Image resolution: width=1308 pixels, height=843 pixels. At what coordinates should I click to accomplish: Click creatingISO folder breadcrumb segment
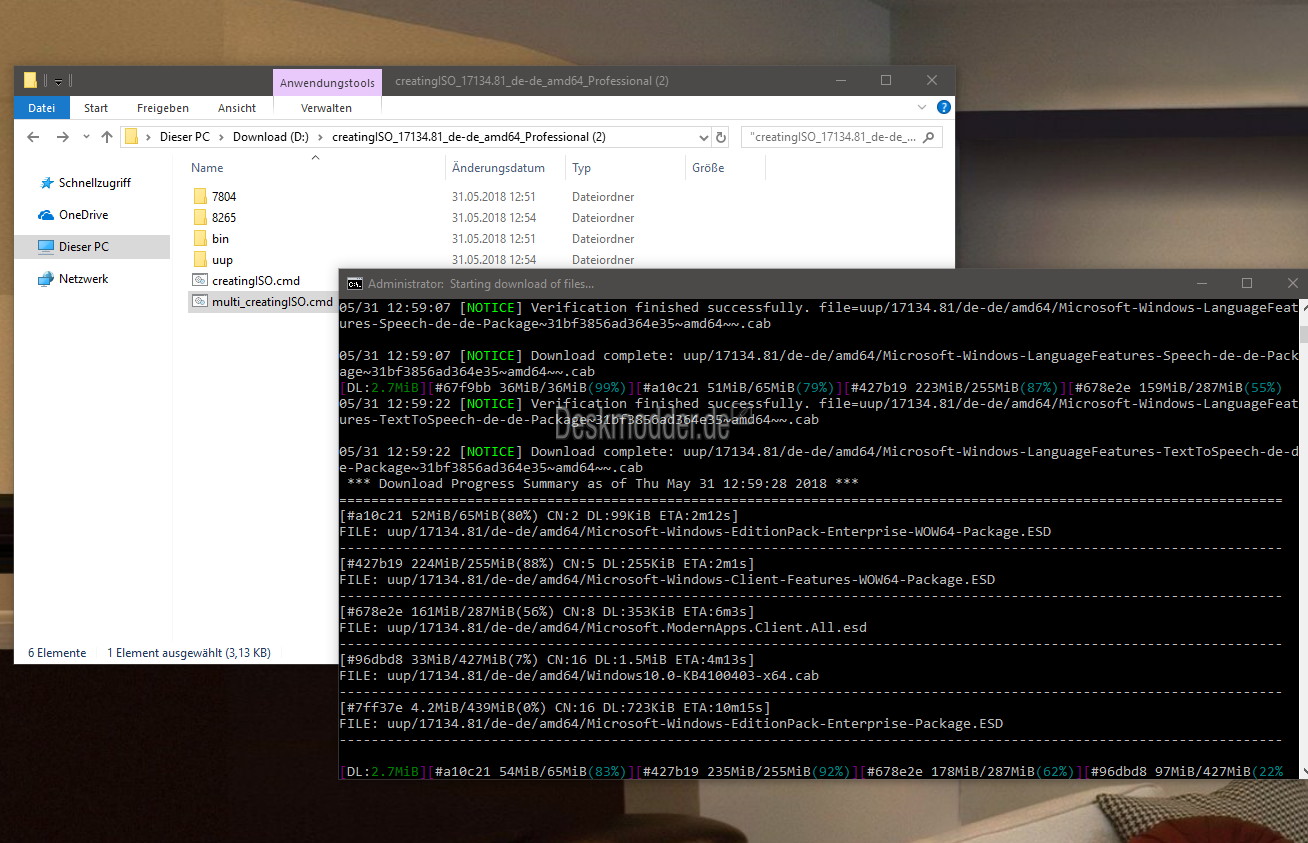(x=469, y=137)
